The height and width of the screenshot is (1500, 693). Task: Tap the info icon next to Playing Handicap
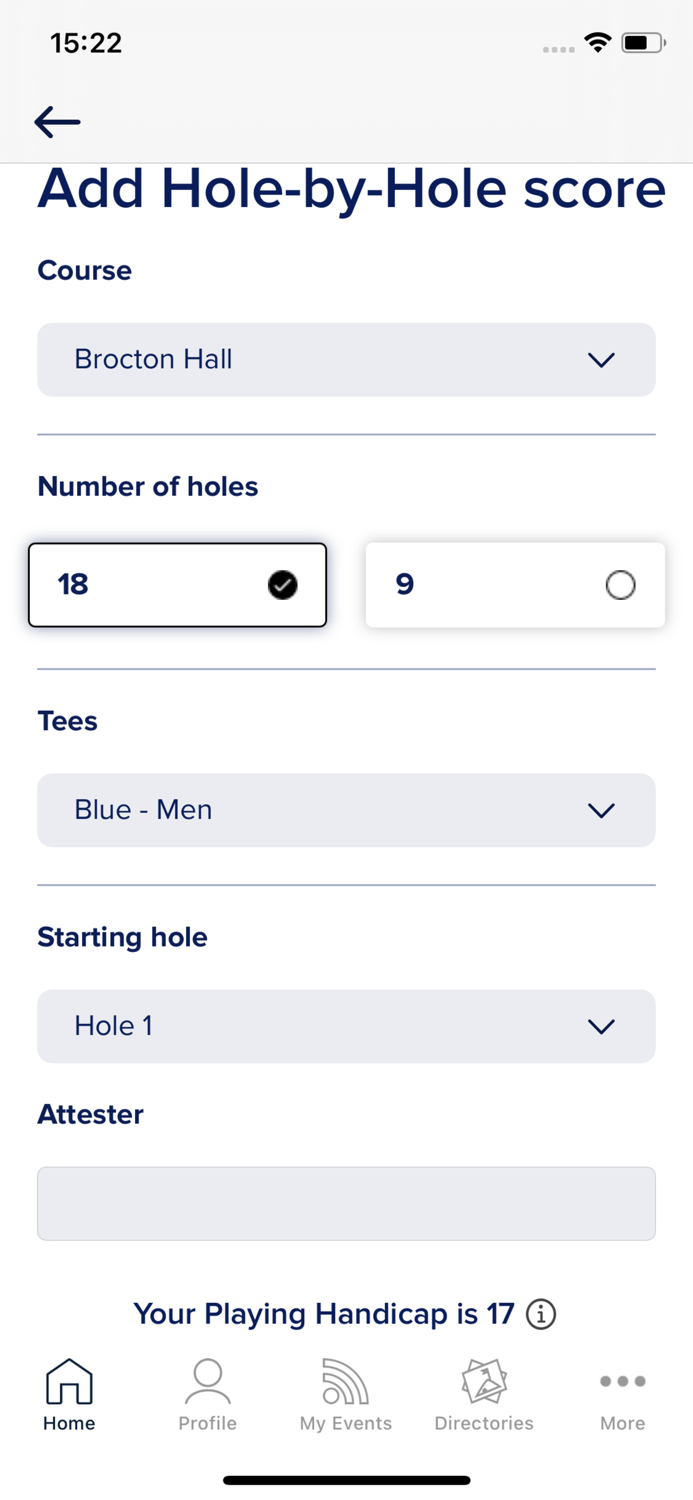point(540,1315)
